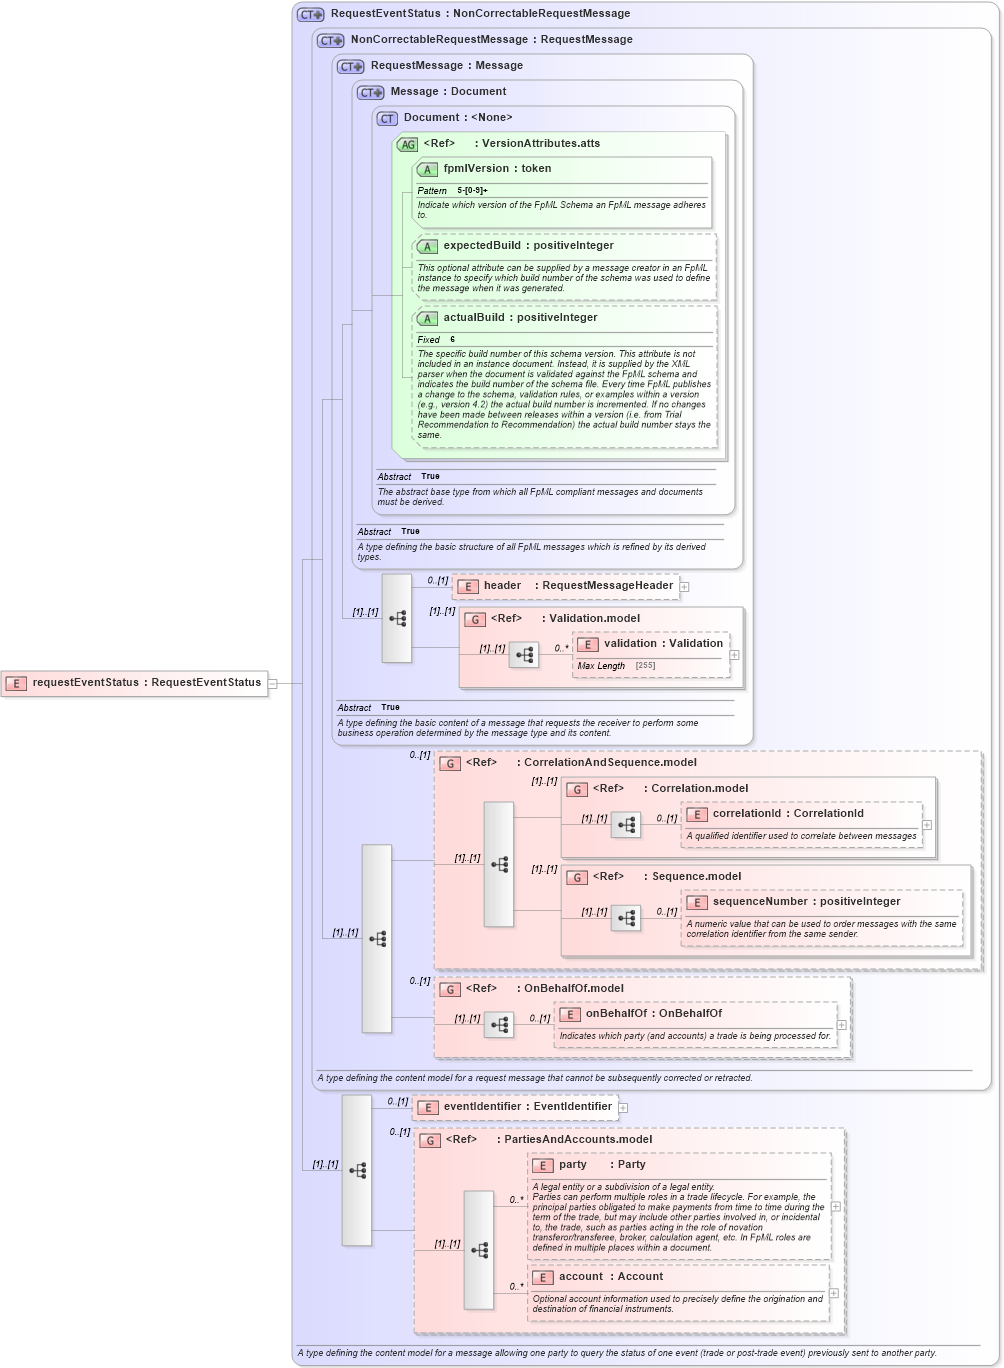The width and height of the screenshot is (1004, 1368).
Task: Expand the account : Account element
Action: point(834,1293)
